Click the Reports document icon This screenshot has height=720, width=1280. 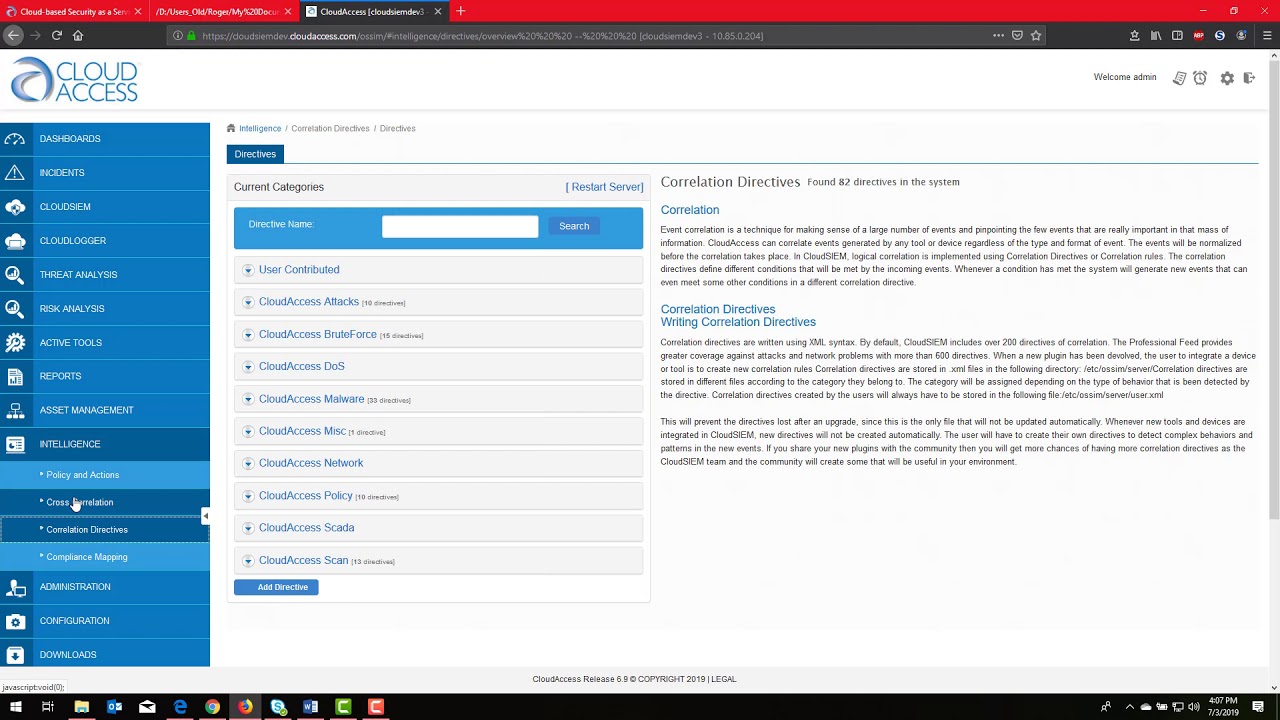(15, 377)
